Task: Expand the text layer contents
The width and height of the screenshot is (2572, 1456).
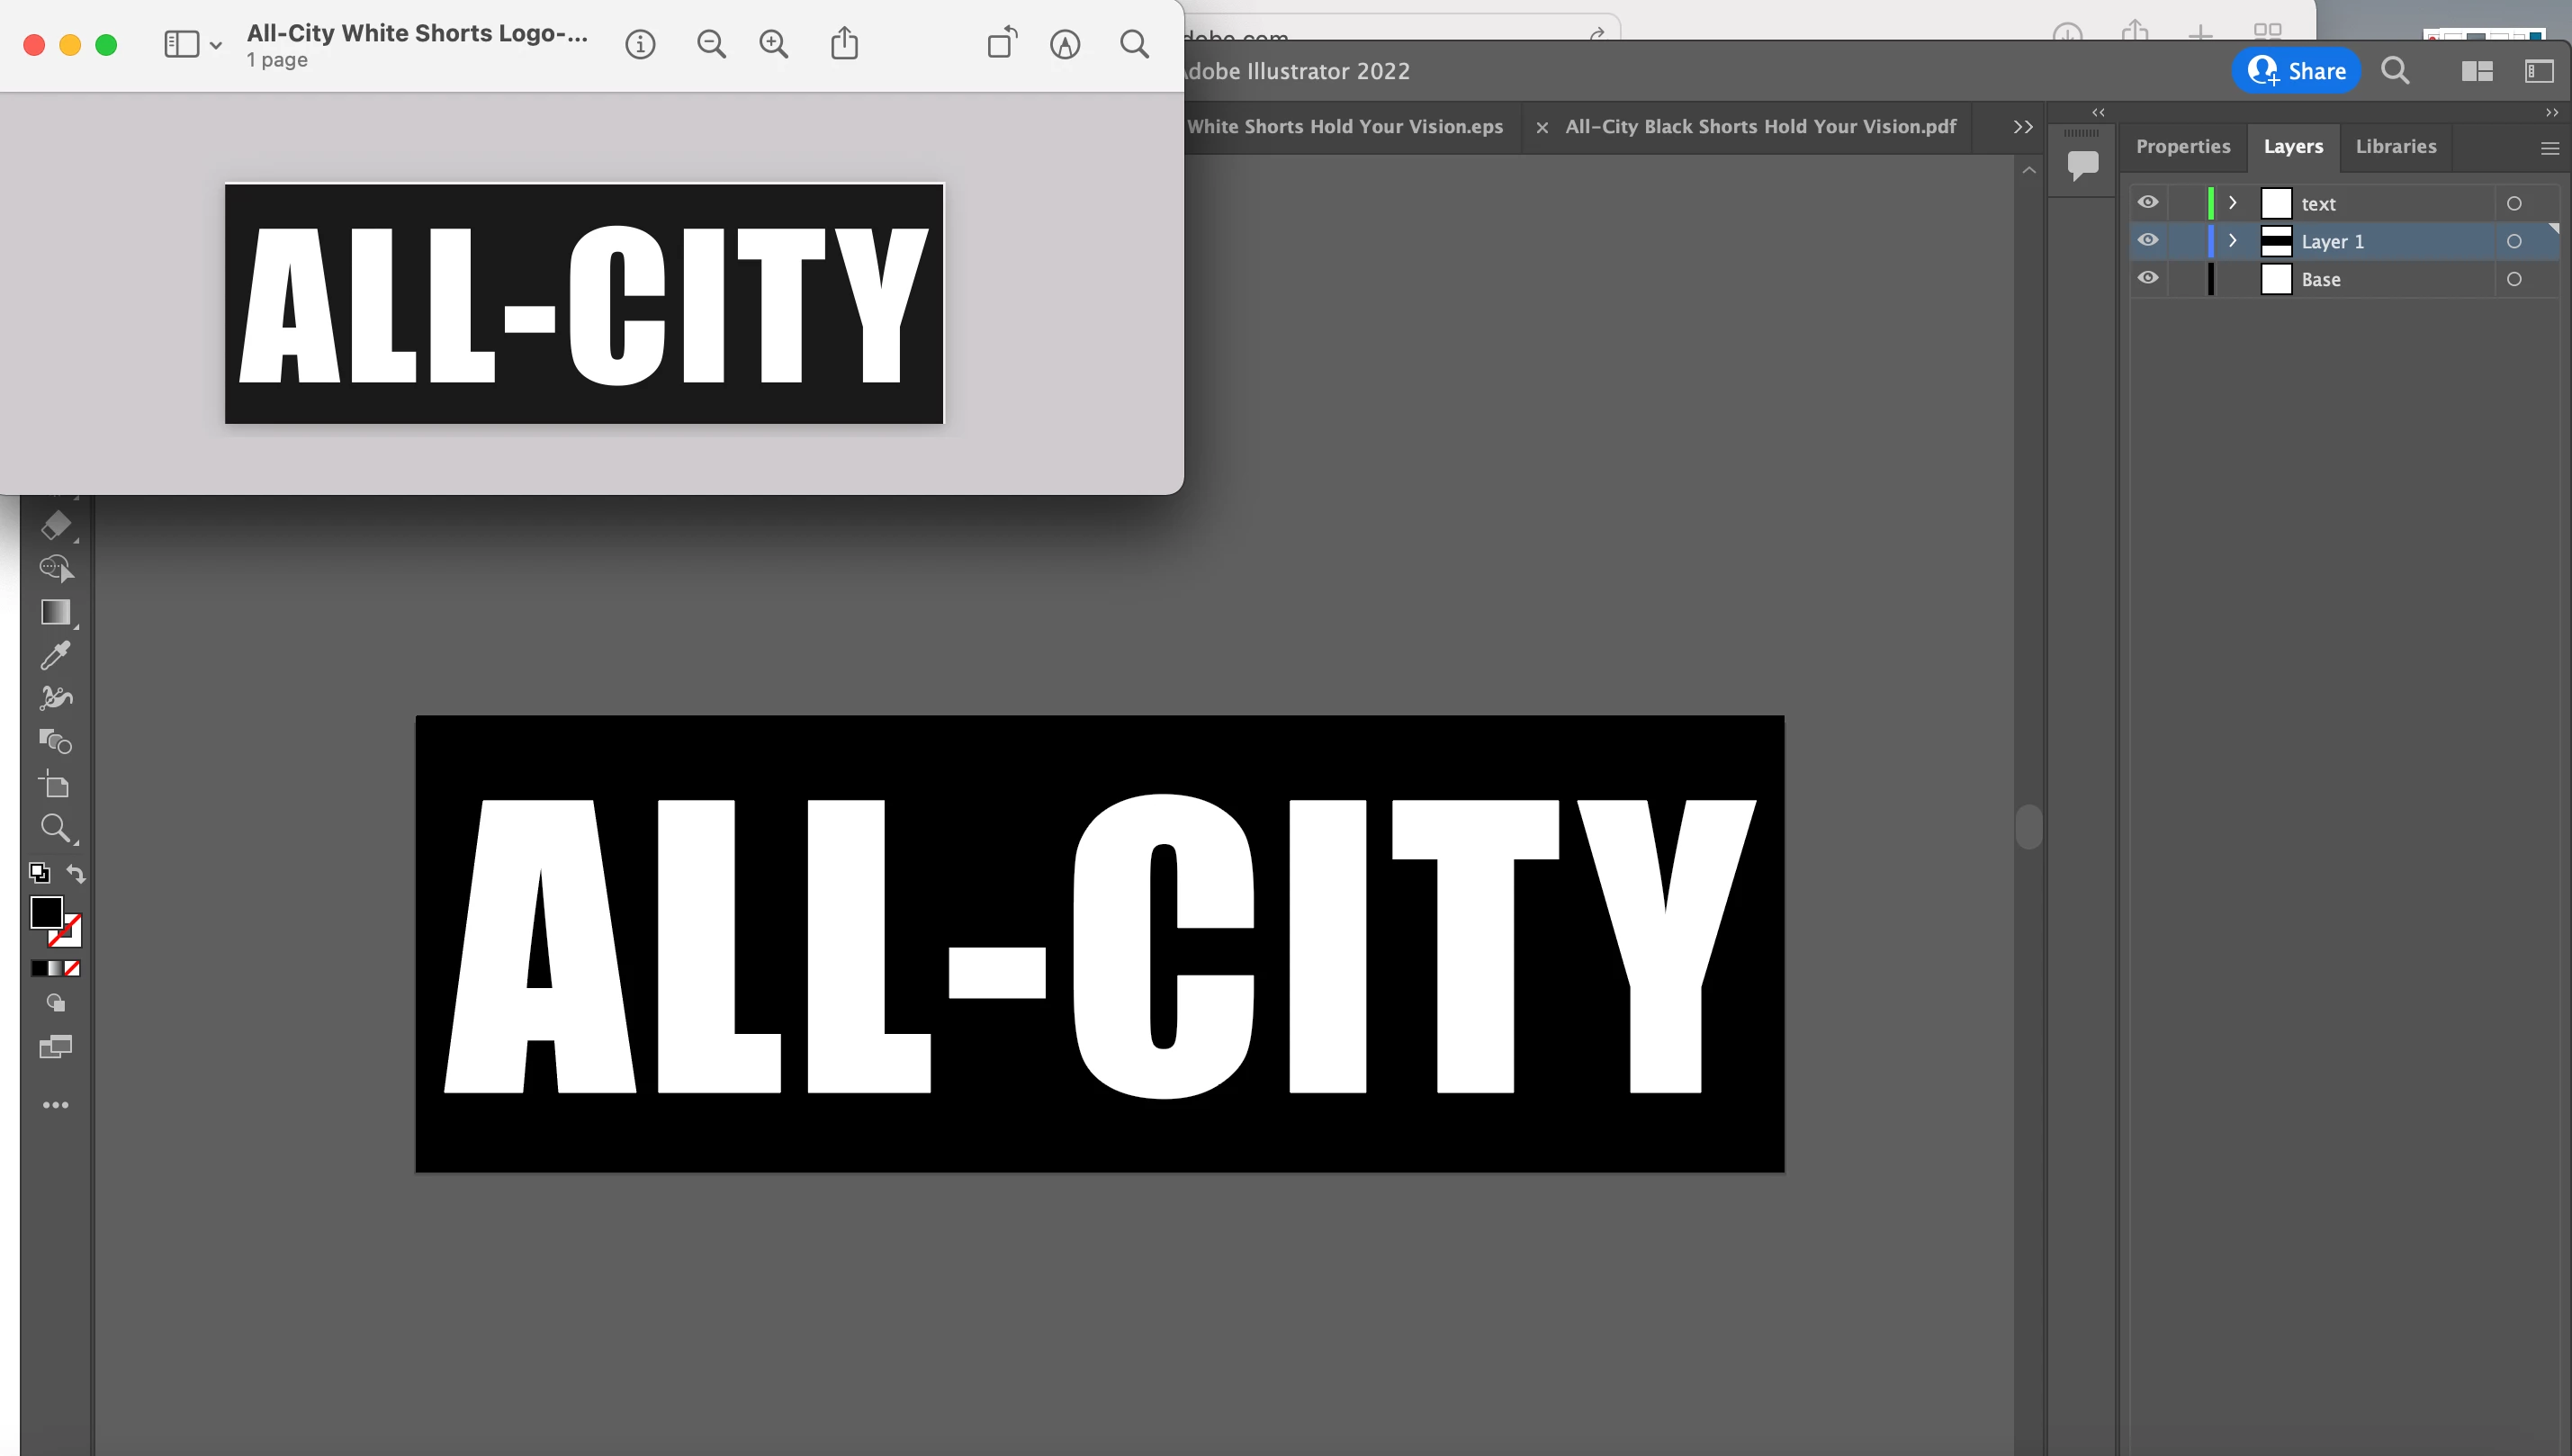Action: tap(2232, 203)
